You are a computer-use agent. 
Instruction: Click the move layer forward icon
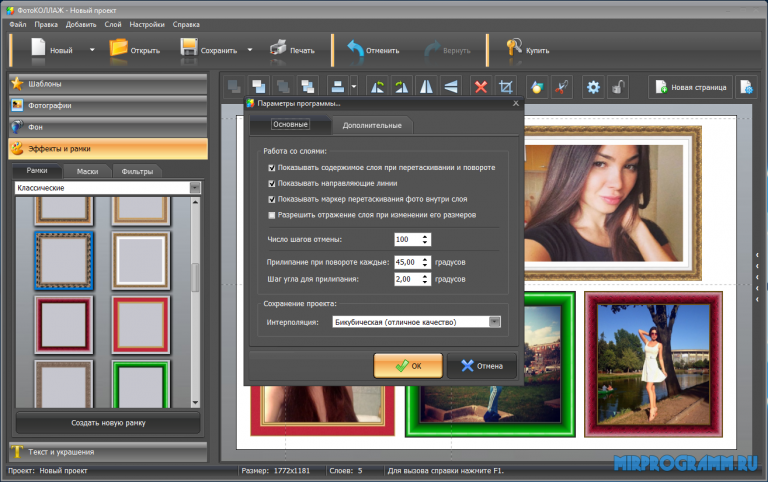click(308, 87)
